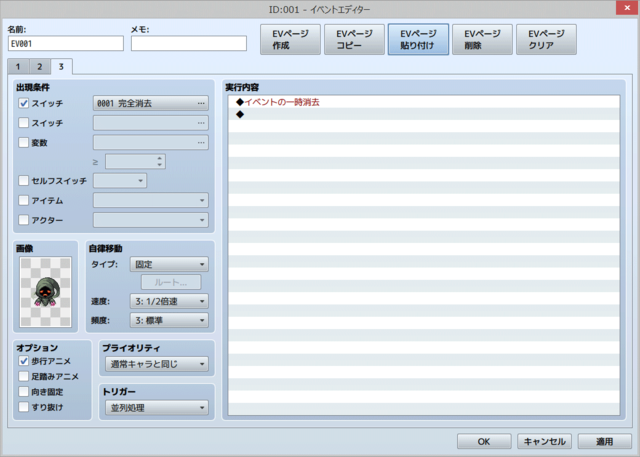Click the EVページ削除 button
Viewport: 640px width, 457px height.
point(482,40)
